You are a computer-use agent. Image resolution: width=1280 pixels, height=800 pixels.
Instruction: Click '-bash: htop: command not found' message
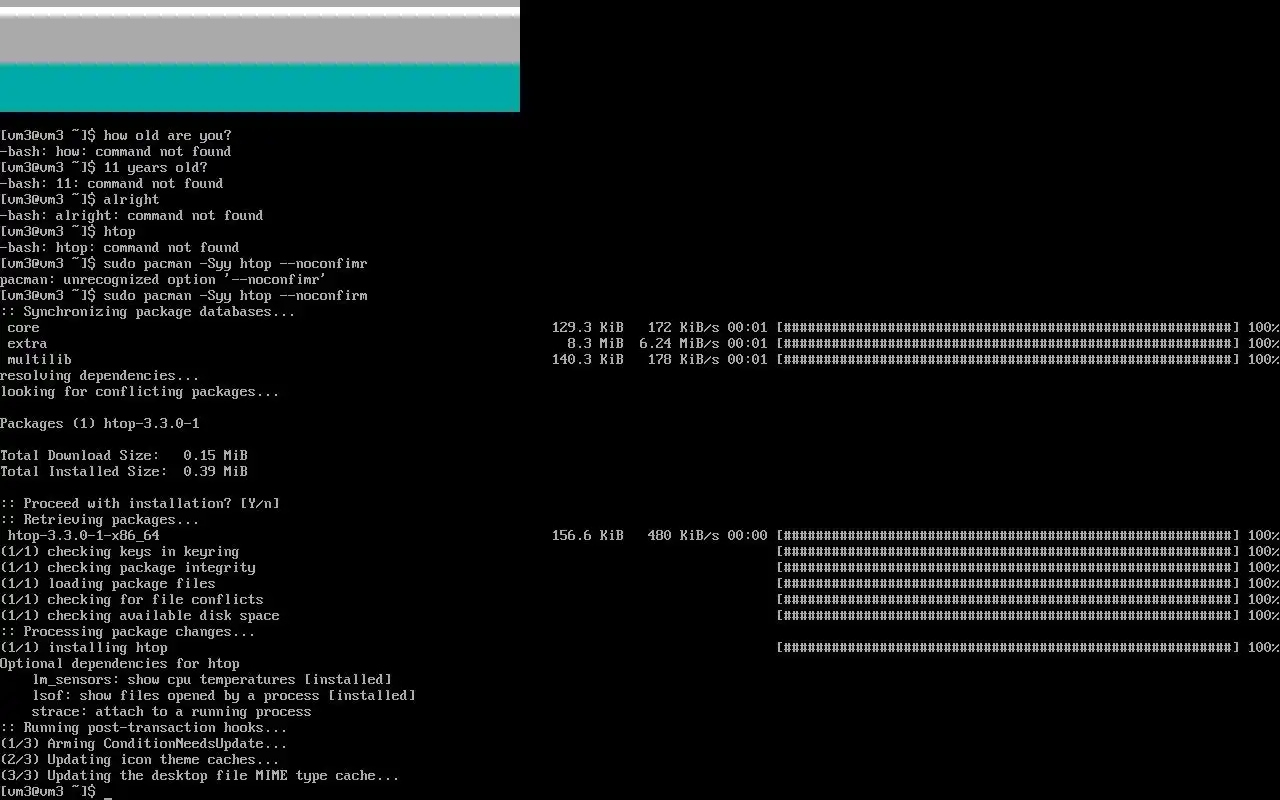[x=120, y=248]
